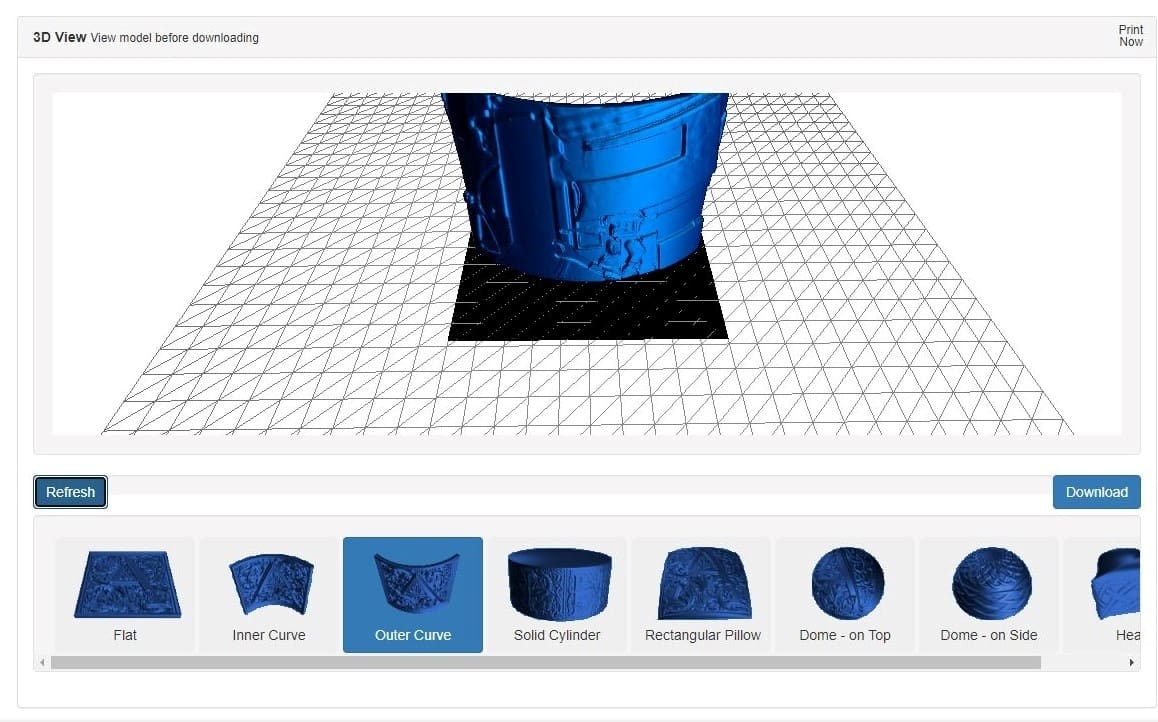Click the black shadow beneath the model
Image resolution: width=1158 pixels, height=722 pixels.
point(590,310)
